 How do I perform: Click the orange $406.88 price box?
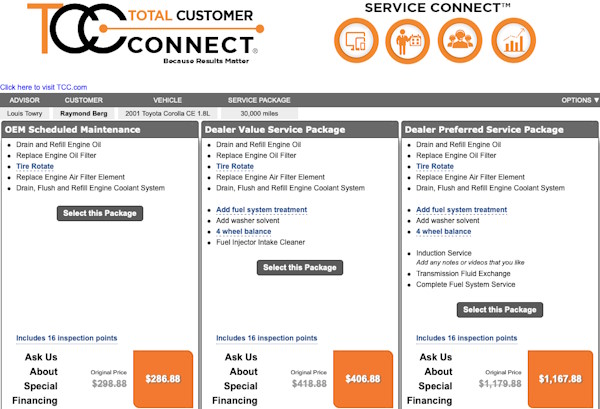point(362,379)
